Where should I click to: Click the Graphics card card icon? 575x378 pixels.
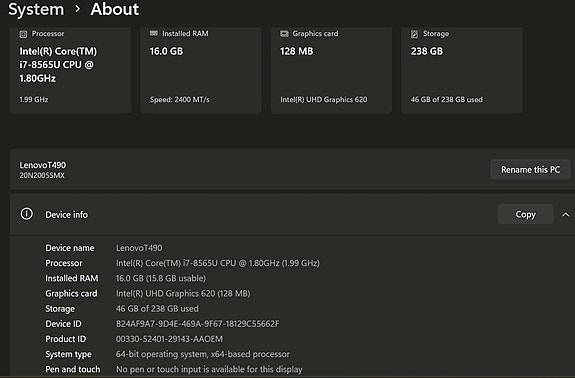(x=284, y=34)
